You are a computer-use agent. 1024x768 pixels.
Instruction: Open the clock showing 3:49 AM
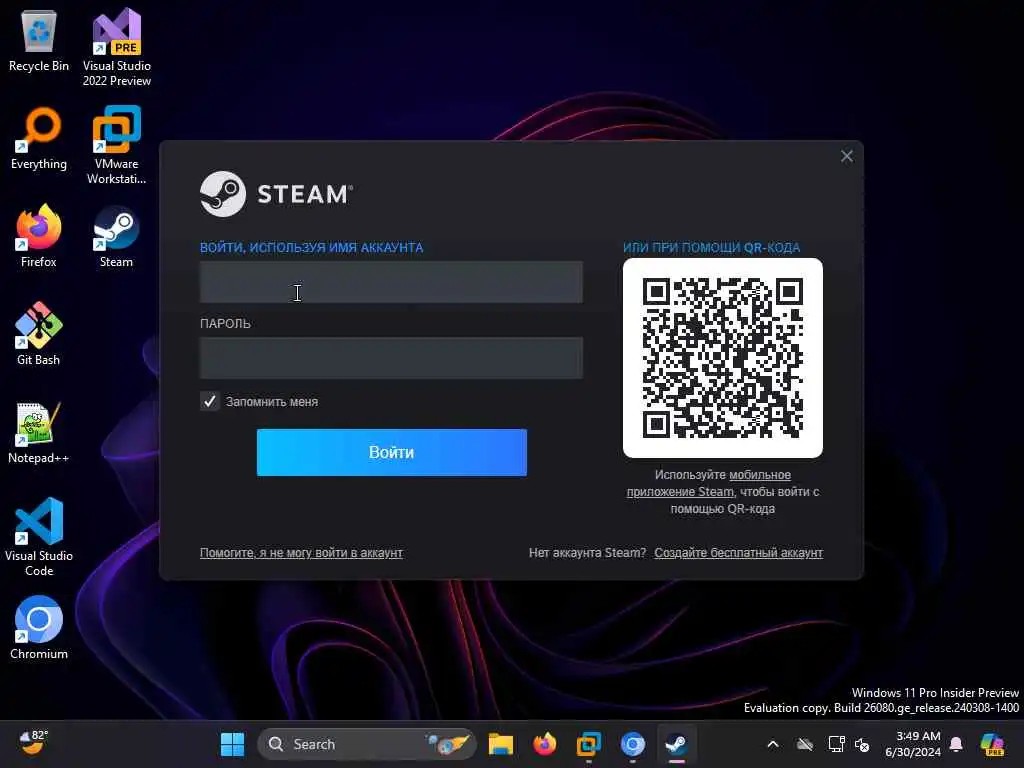tap(914, 744)
